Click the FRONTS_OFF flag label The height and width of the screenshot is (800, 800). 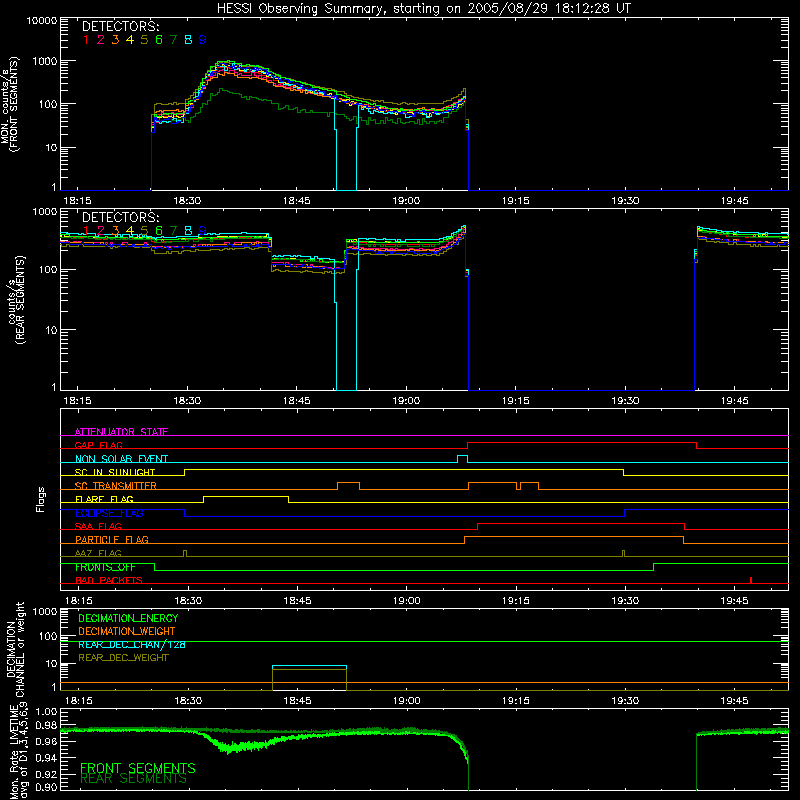click(105, 567)
